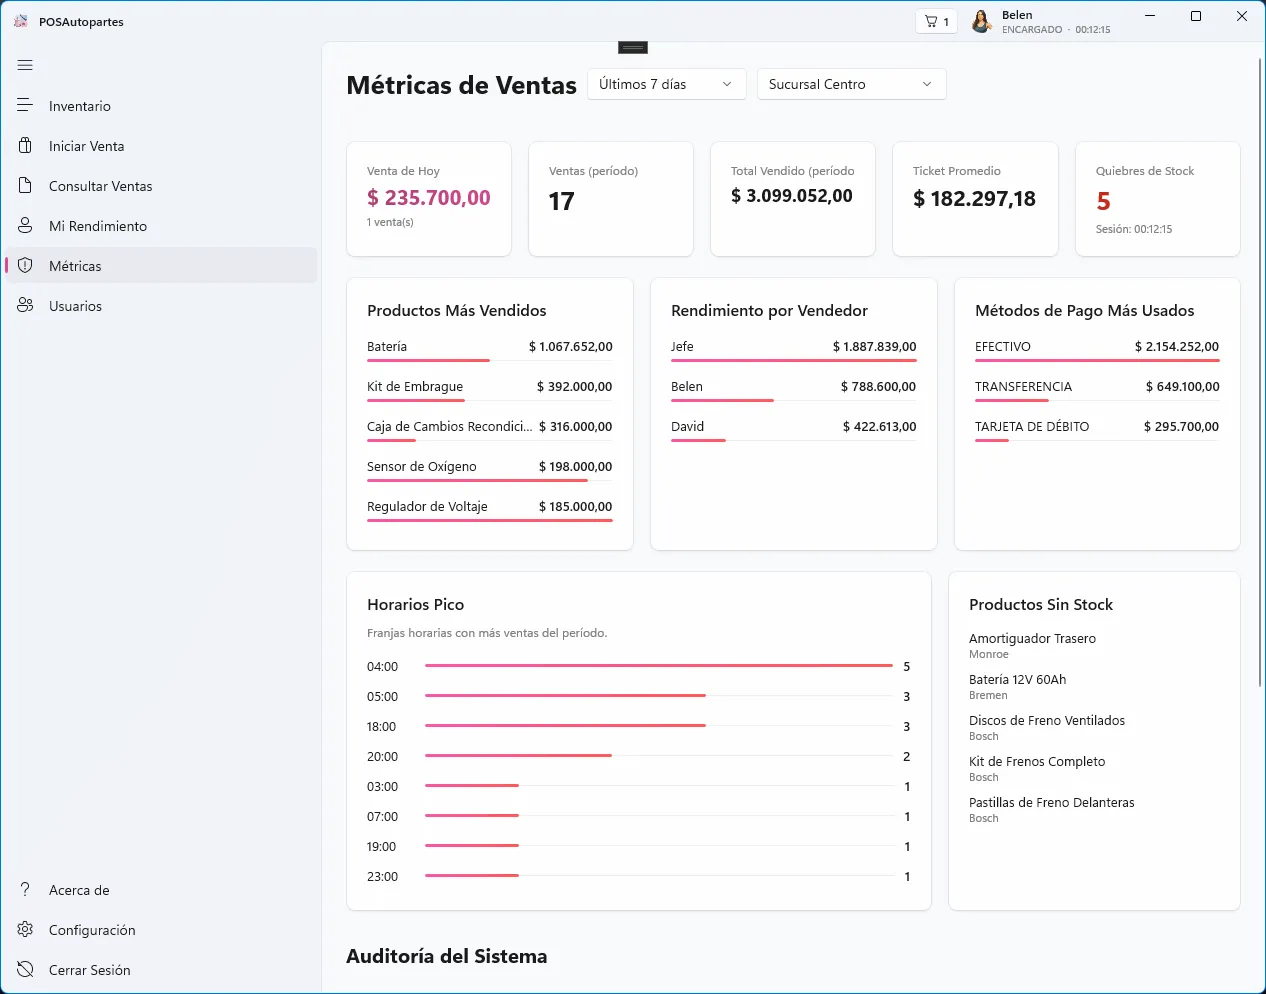This screenshot has height=994, width=1266.
Task: Click the Auditoría del Sistema heading
Action: 447,956
